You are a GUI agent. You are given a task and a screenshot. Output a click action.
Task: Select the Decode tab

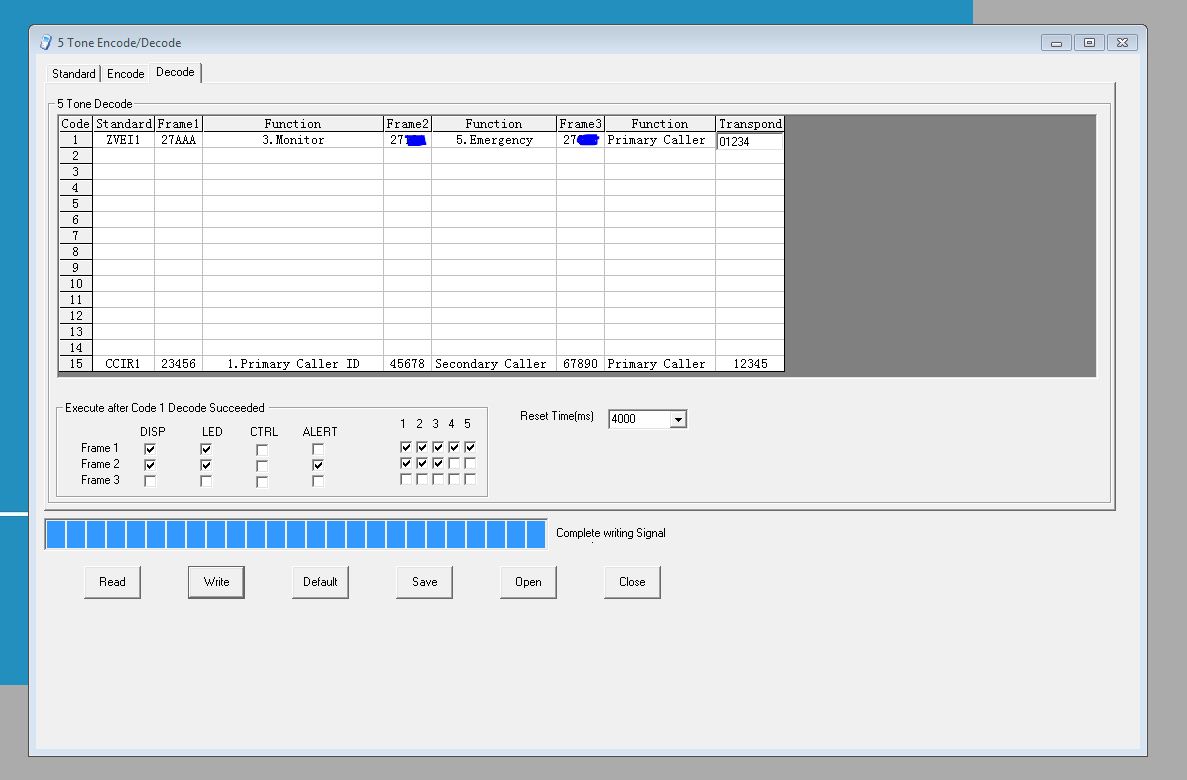(x=175, y=73)
